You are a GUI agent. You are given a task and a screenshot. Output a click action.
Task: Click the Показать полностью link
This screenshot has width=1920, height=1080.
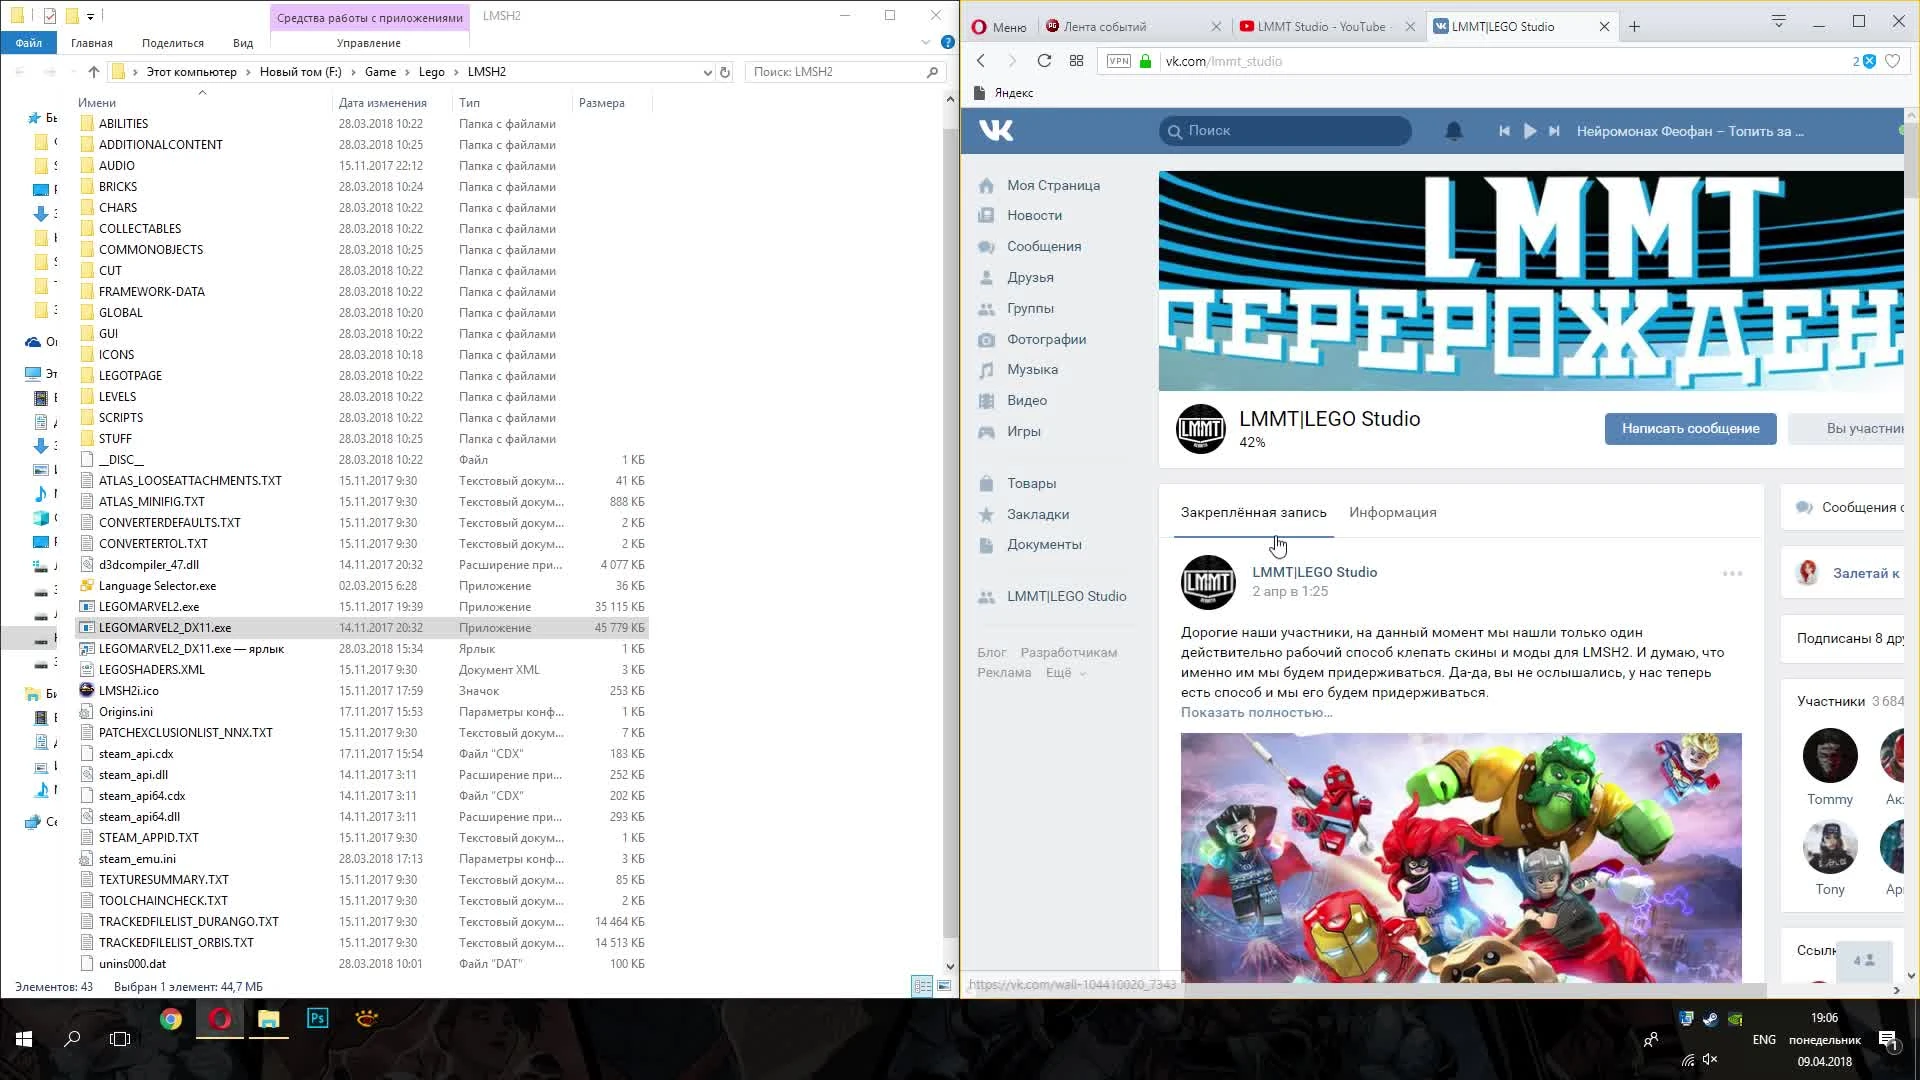1256,712
